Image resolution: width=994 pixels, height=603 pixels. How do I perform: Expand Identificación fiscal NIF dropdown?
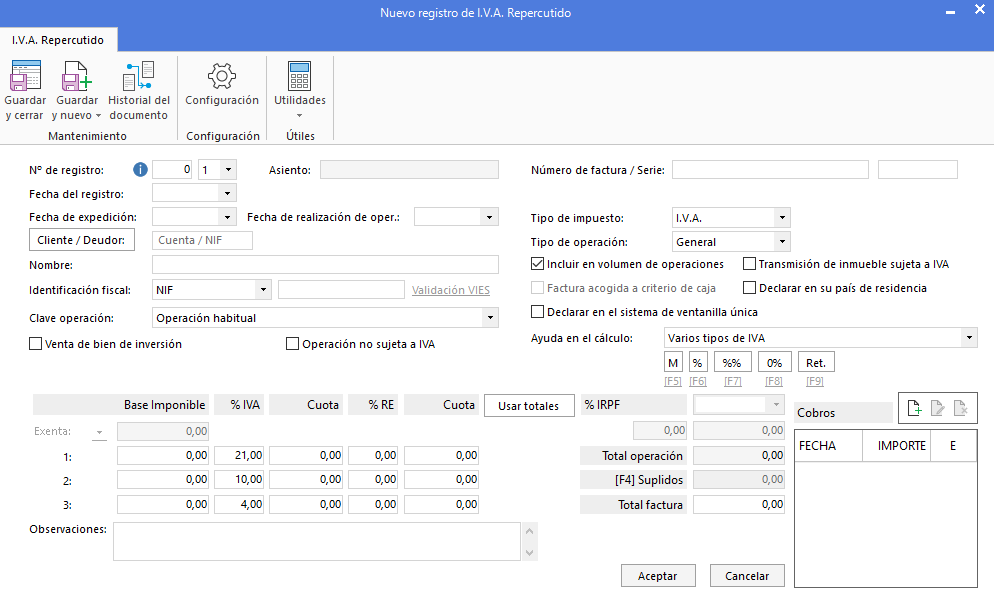[263, 290]
